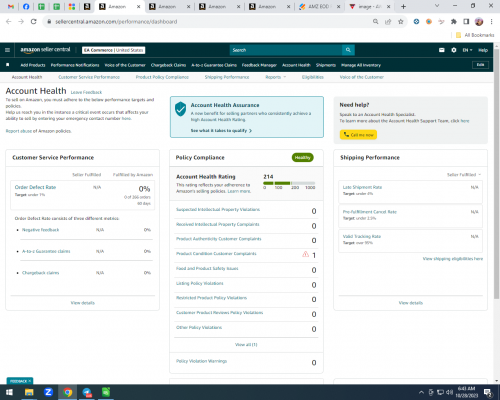
Task: Expand the Reports dropdown in the sub navigation
Action: tap(276, 77)
